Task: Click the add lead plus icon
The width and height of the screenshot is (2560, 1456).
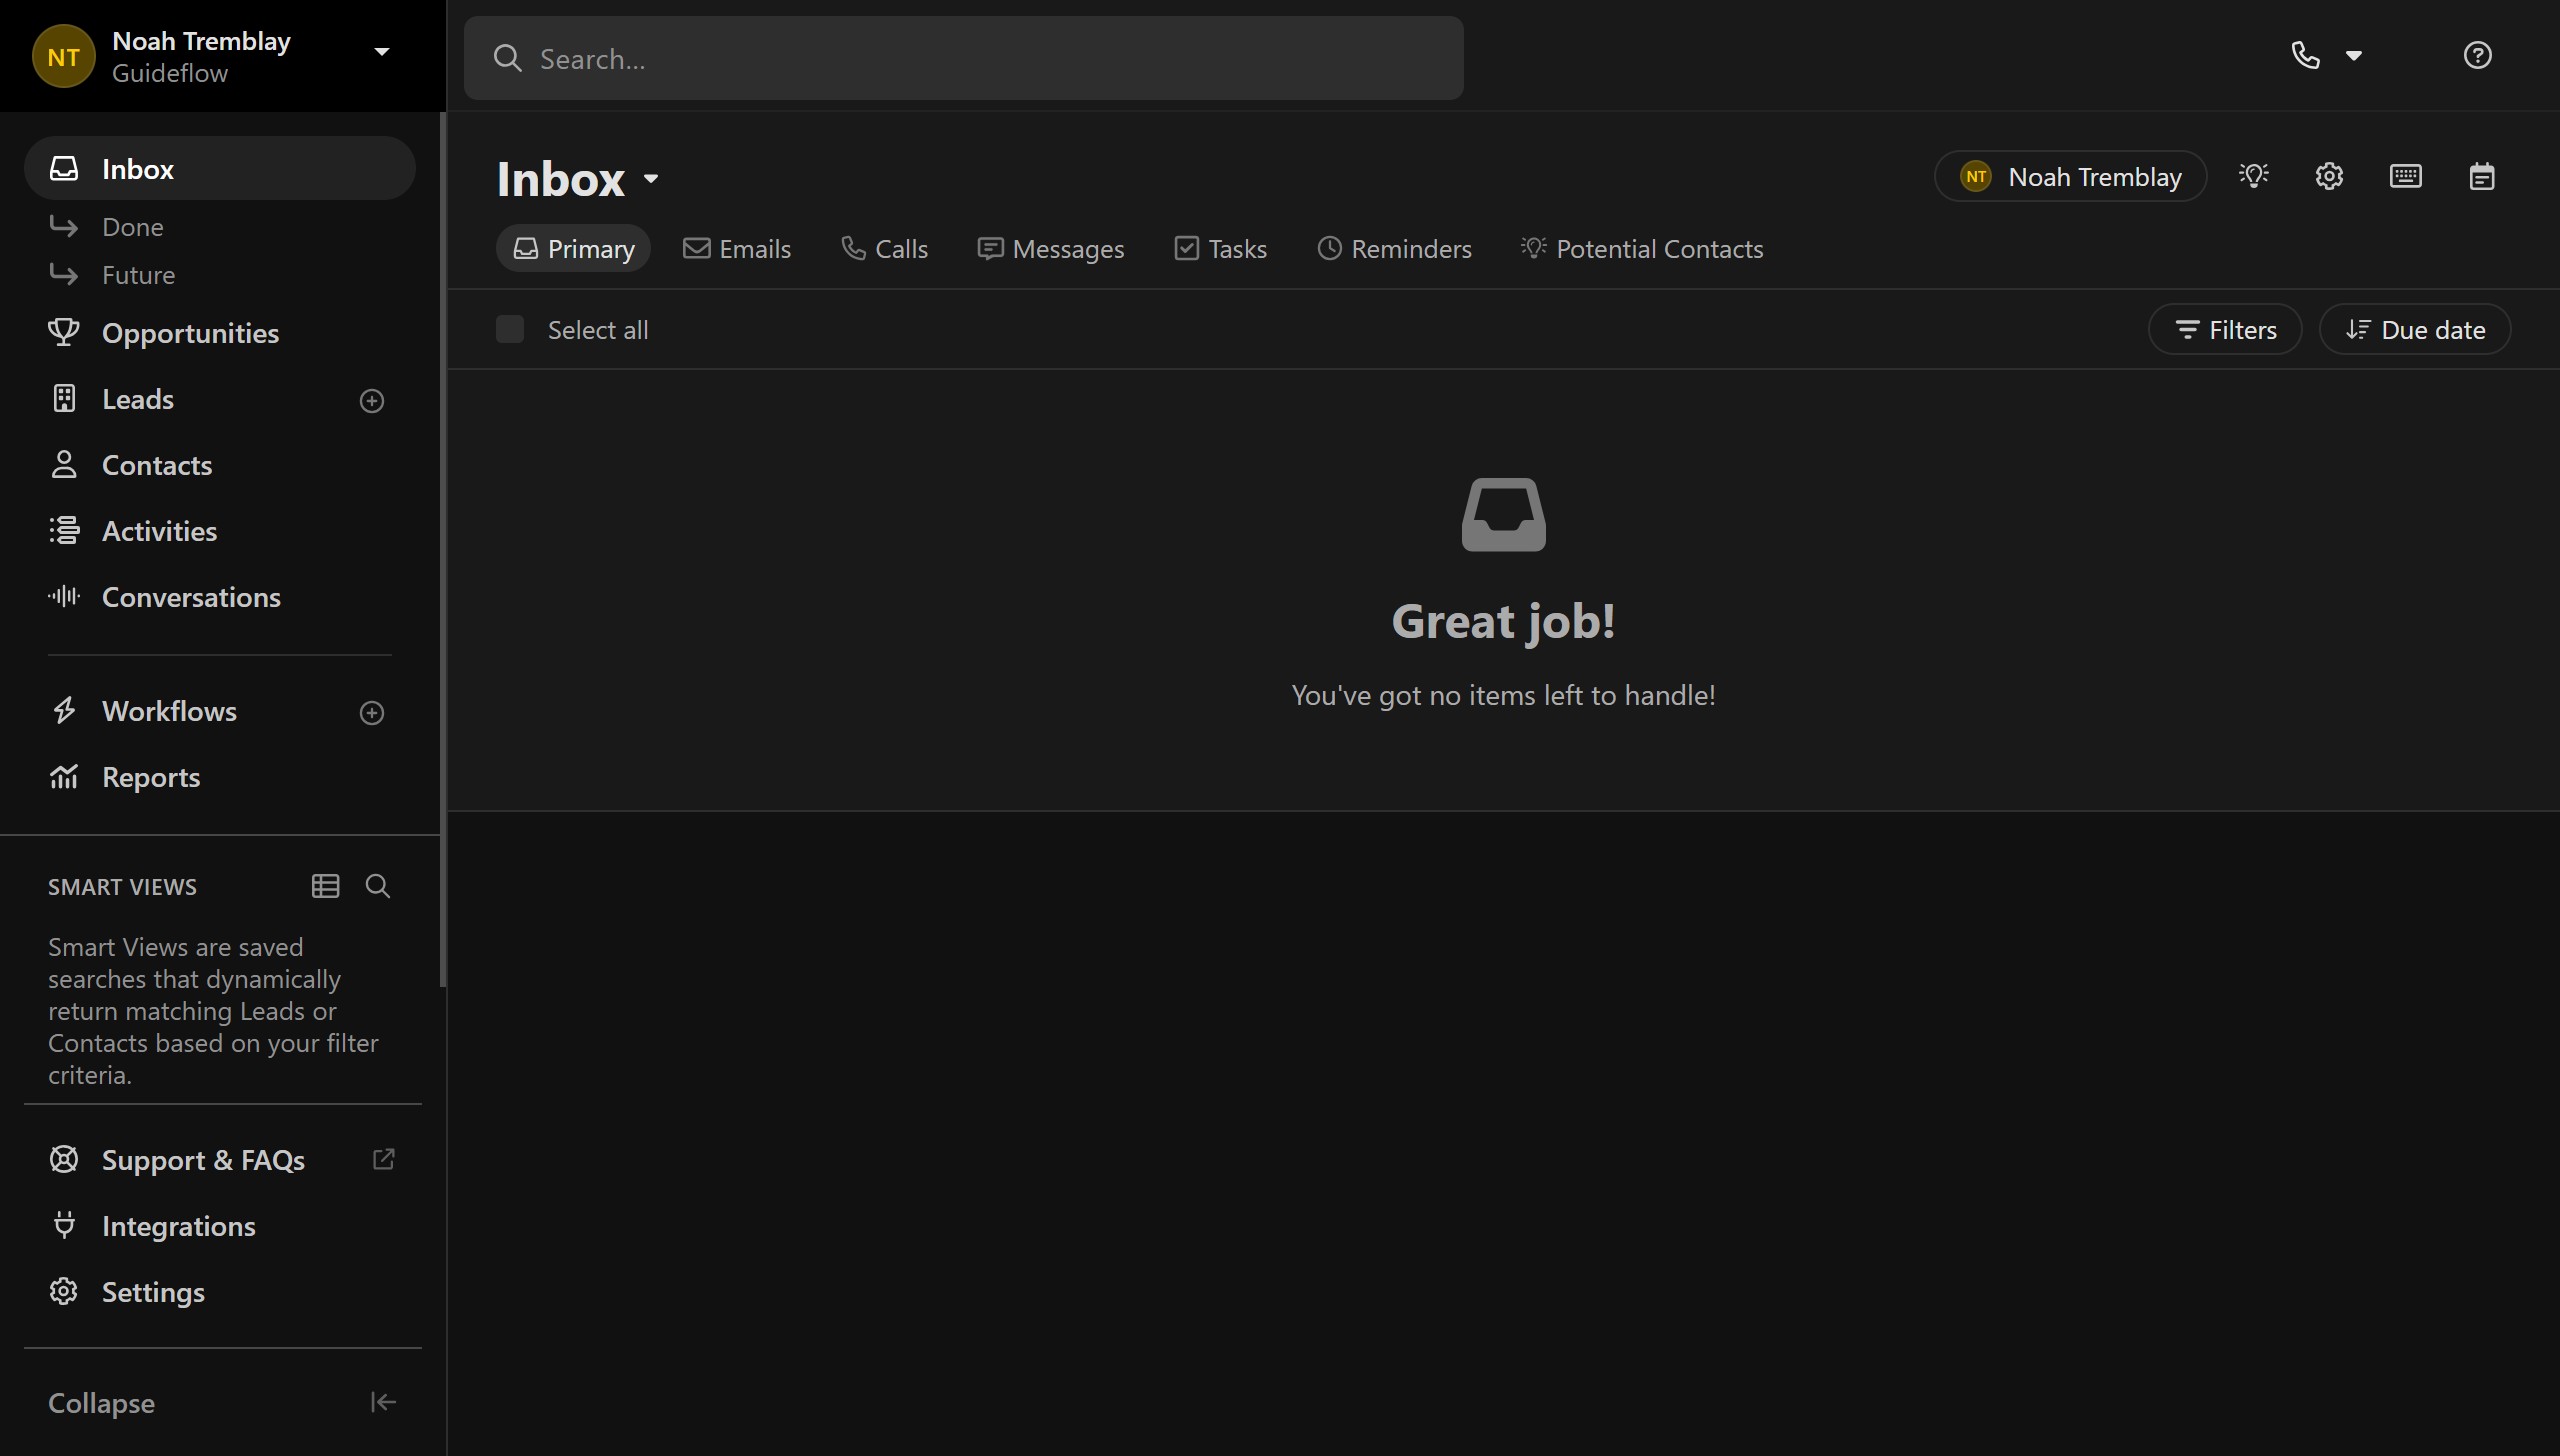Action: [x=372, y=401]
